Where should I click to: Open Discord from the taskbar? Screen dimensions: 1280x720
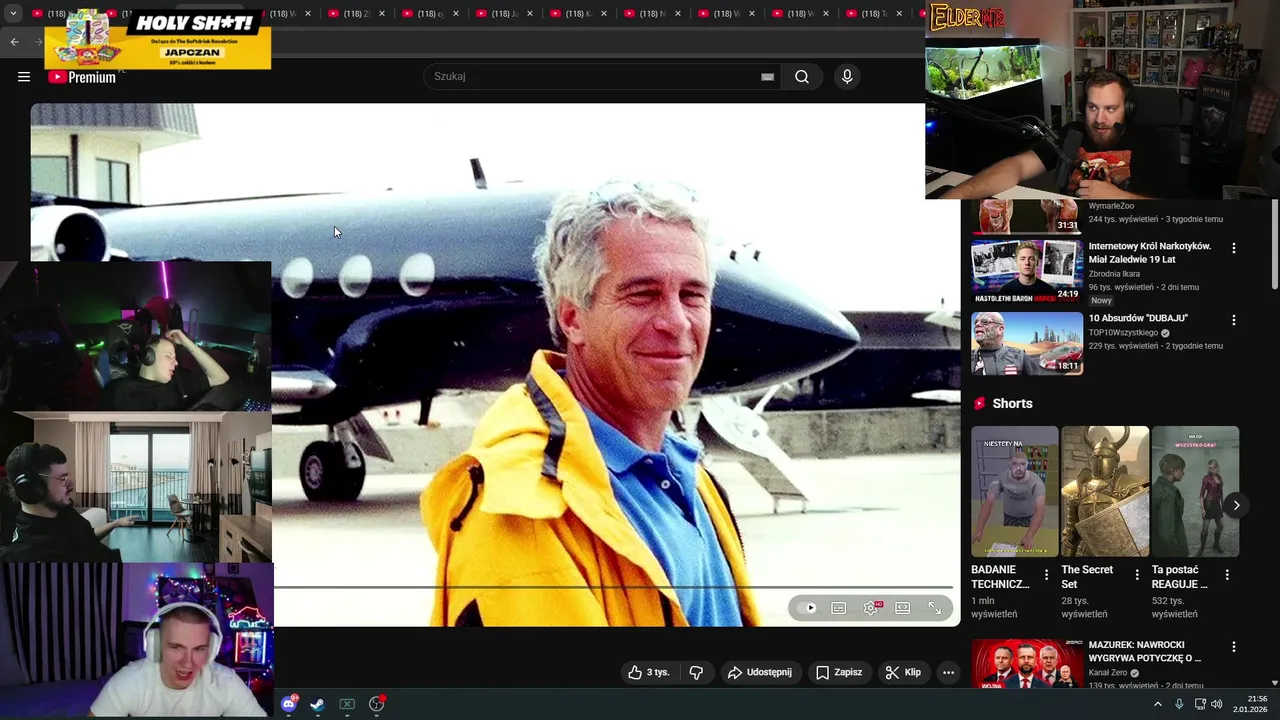pyautogui.click(x=289, y=704)
